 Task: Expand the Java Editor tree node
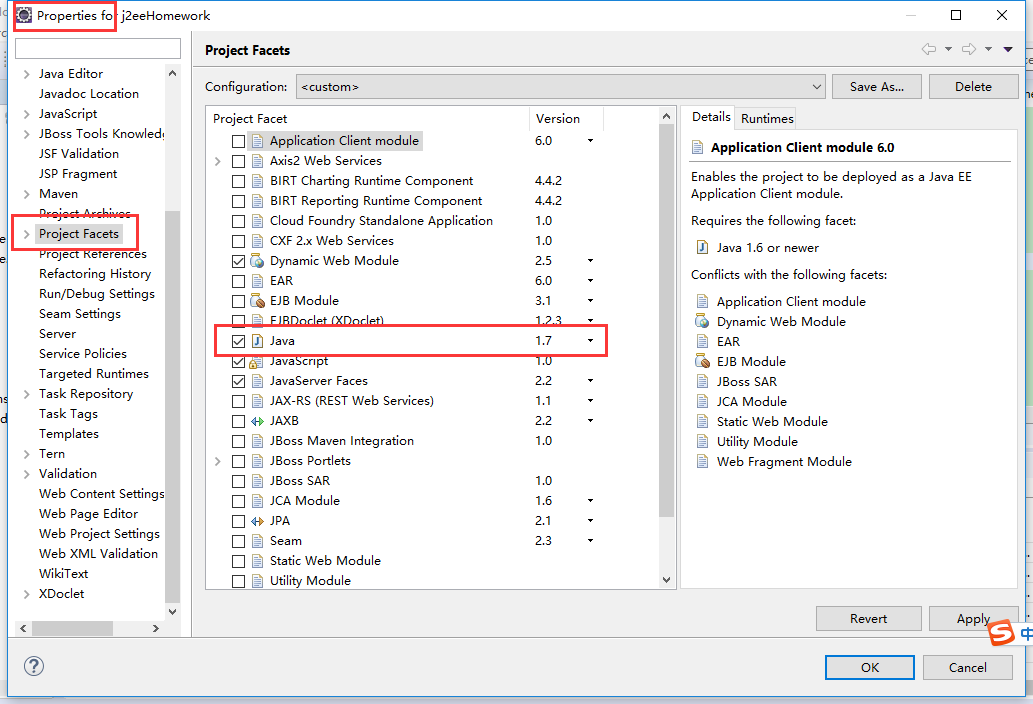point(26,74)
